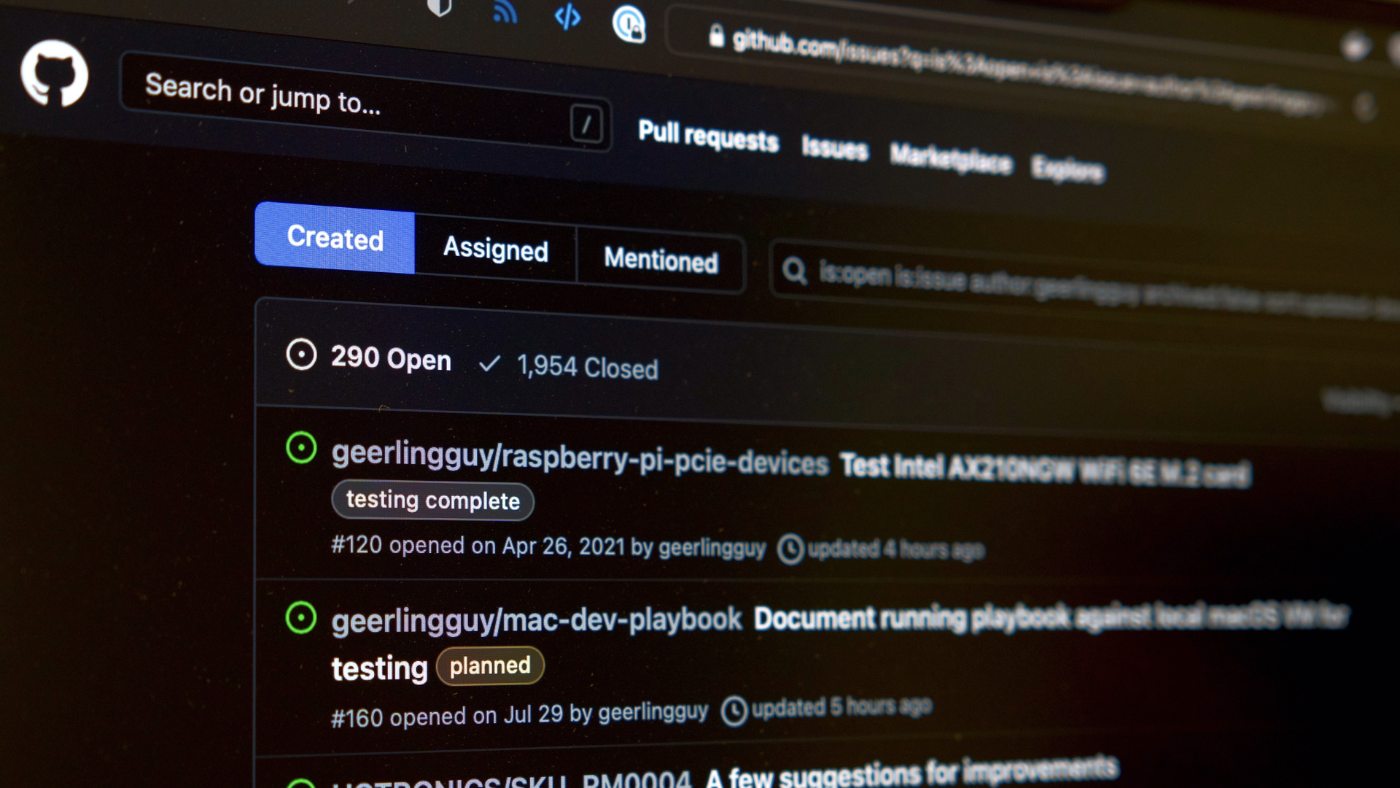Click the text 'updated 5 hours ago'

click(x=842, y=708)
